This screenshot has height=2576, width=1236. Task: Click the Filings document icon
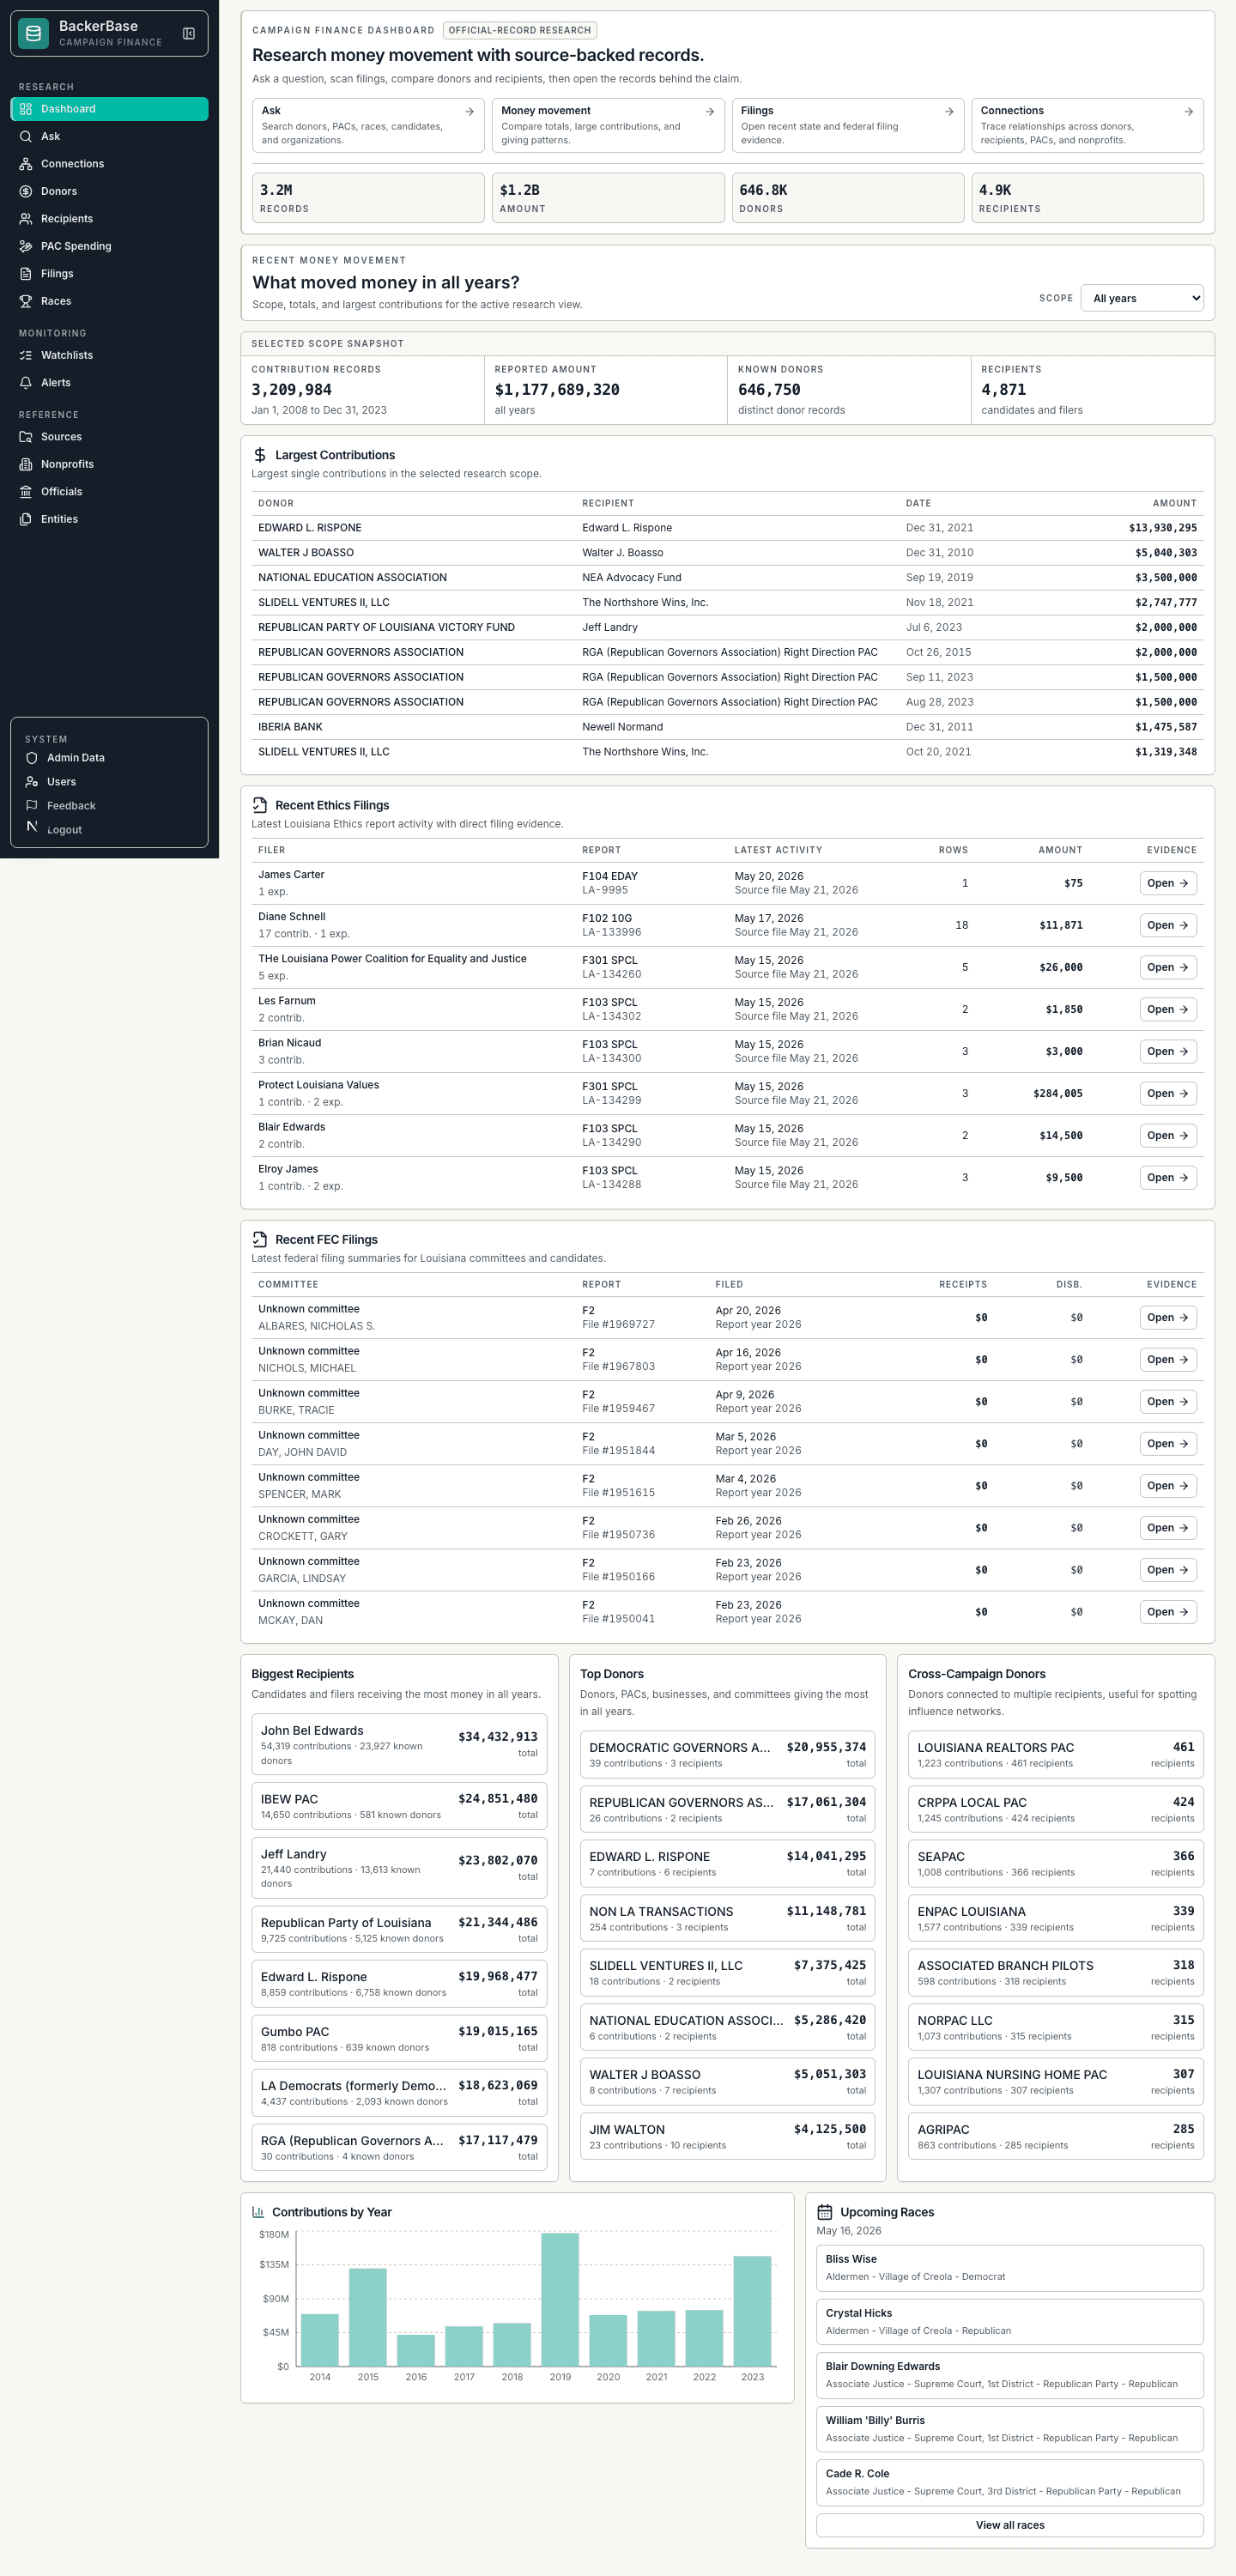[x=26, y=274]
